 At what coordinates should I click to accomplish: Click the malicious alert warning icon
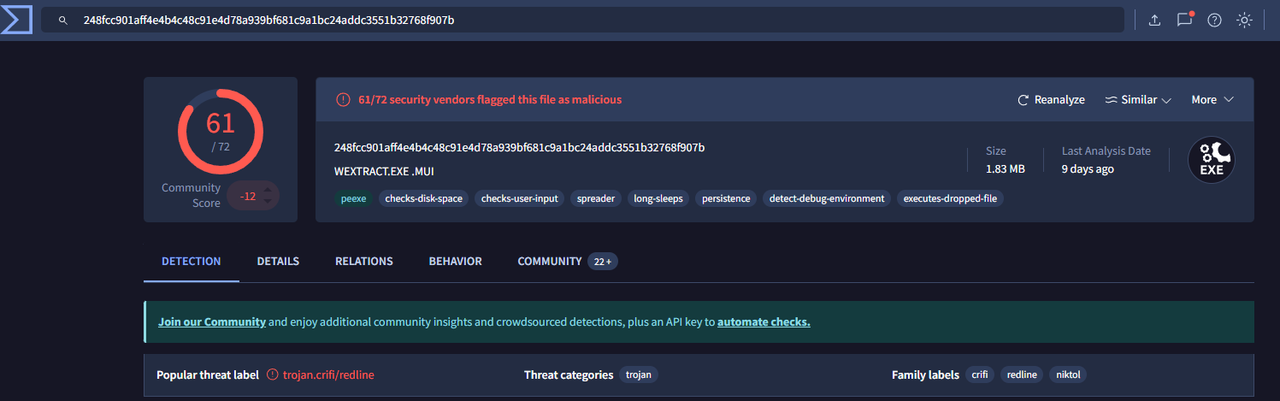(x=343, y=100)
